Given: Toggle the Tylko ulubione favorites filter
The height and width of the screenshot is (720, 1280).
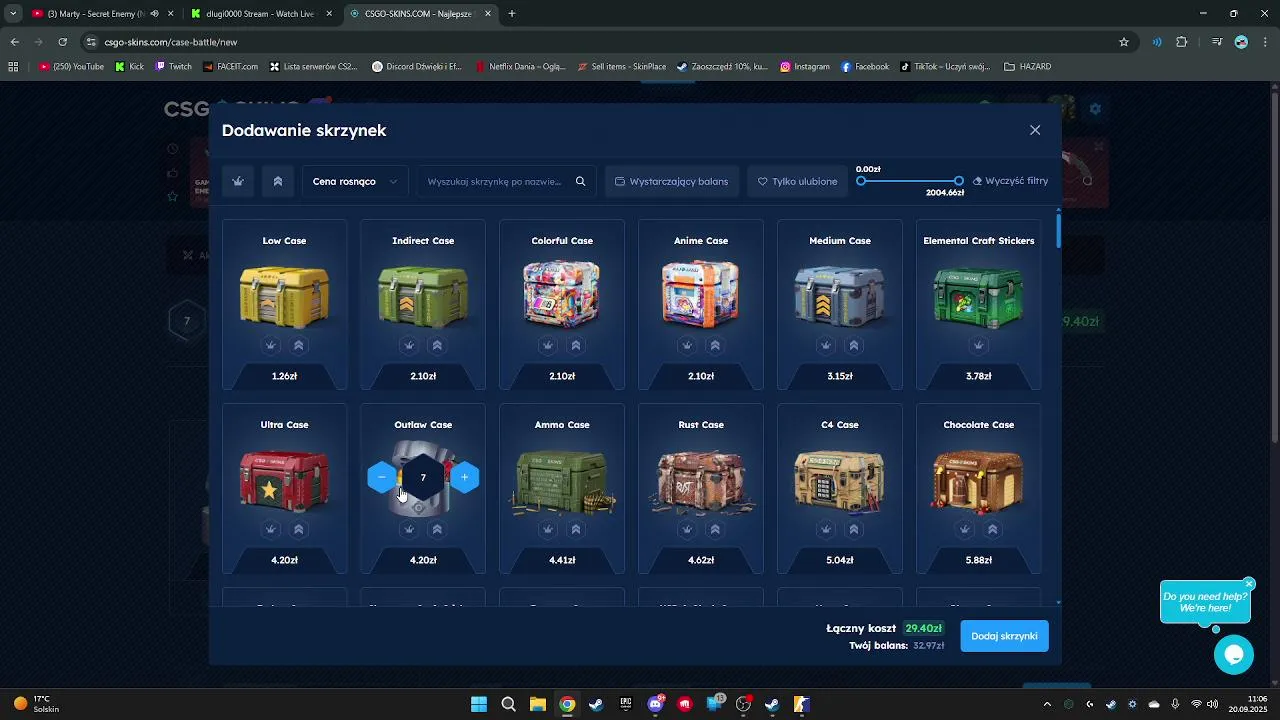Looking at the screenshot, I should [798, 181].
